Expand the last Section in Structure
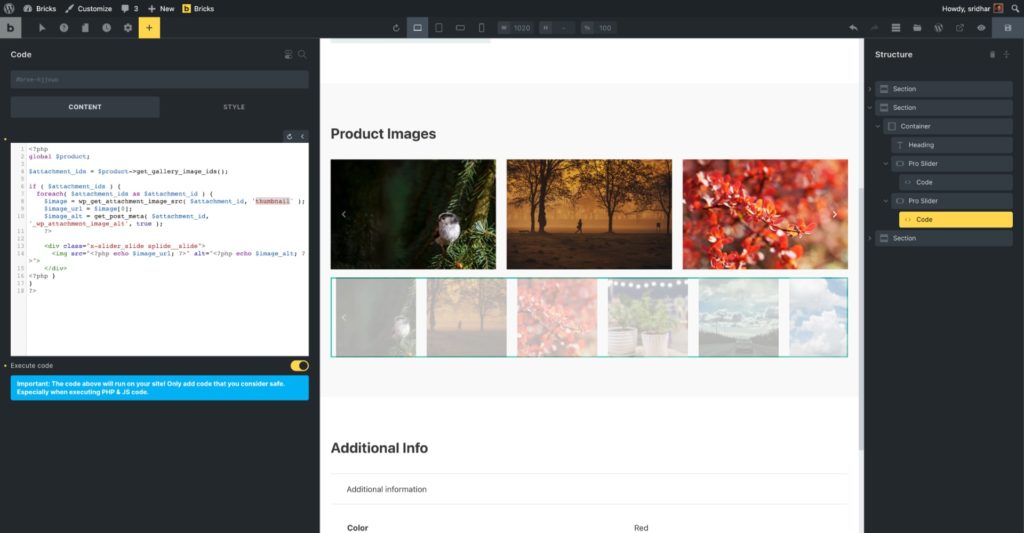This screenshot has height=533, width=1024. pyautogui.click(x=870, y=238)
